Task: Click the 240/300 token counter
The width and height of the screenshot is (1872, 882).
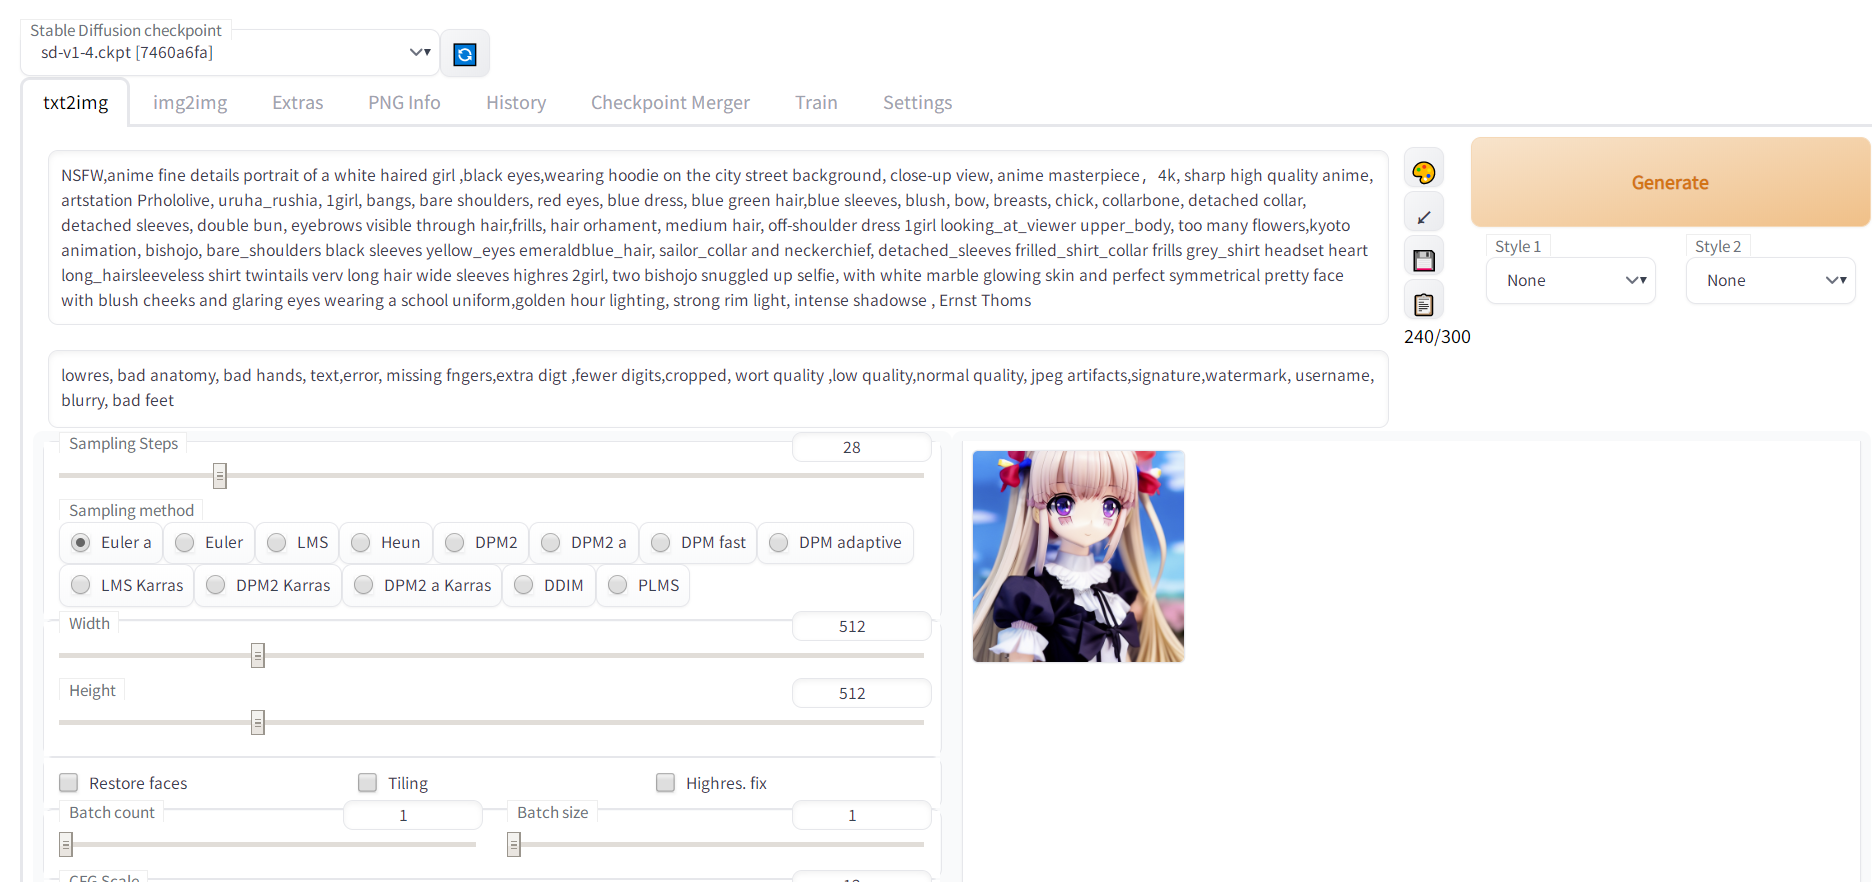Action: (x=1437, y=337)
